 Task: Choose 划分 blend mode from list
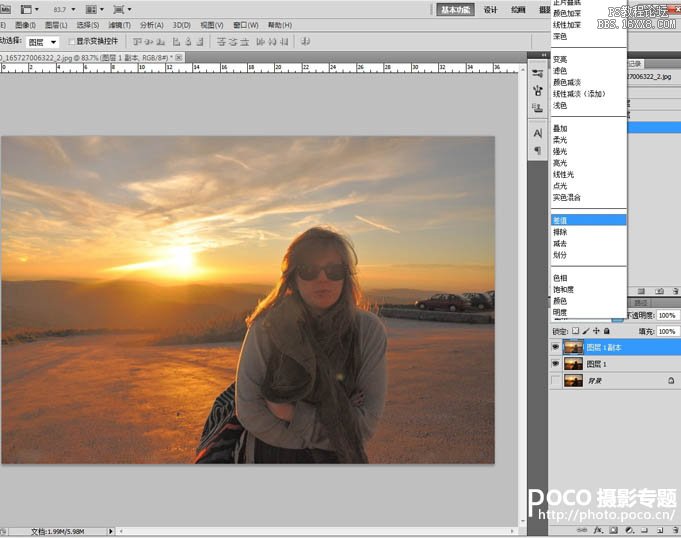[x=588, y=255]
